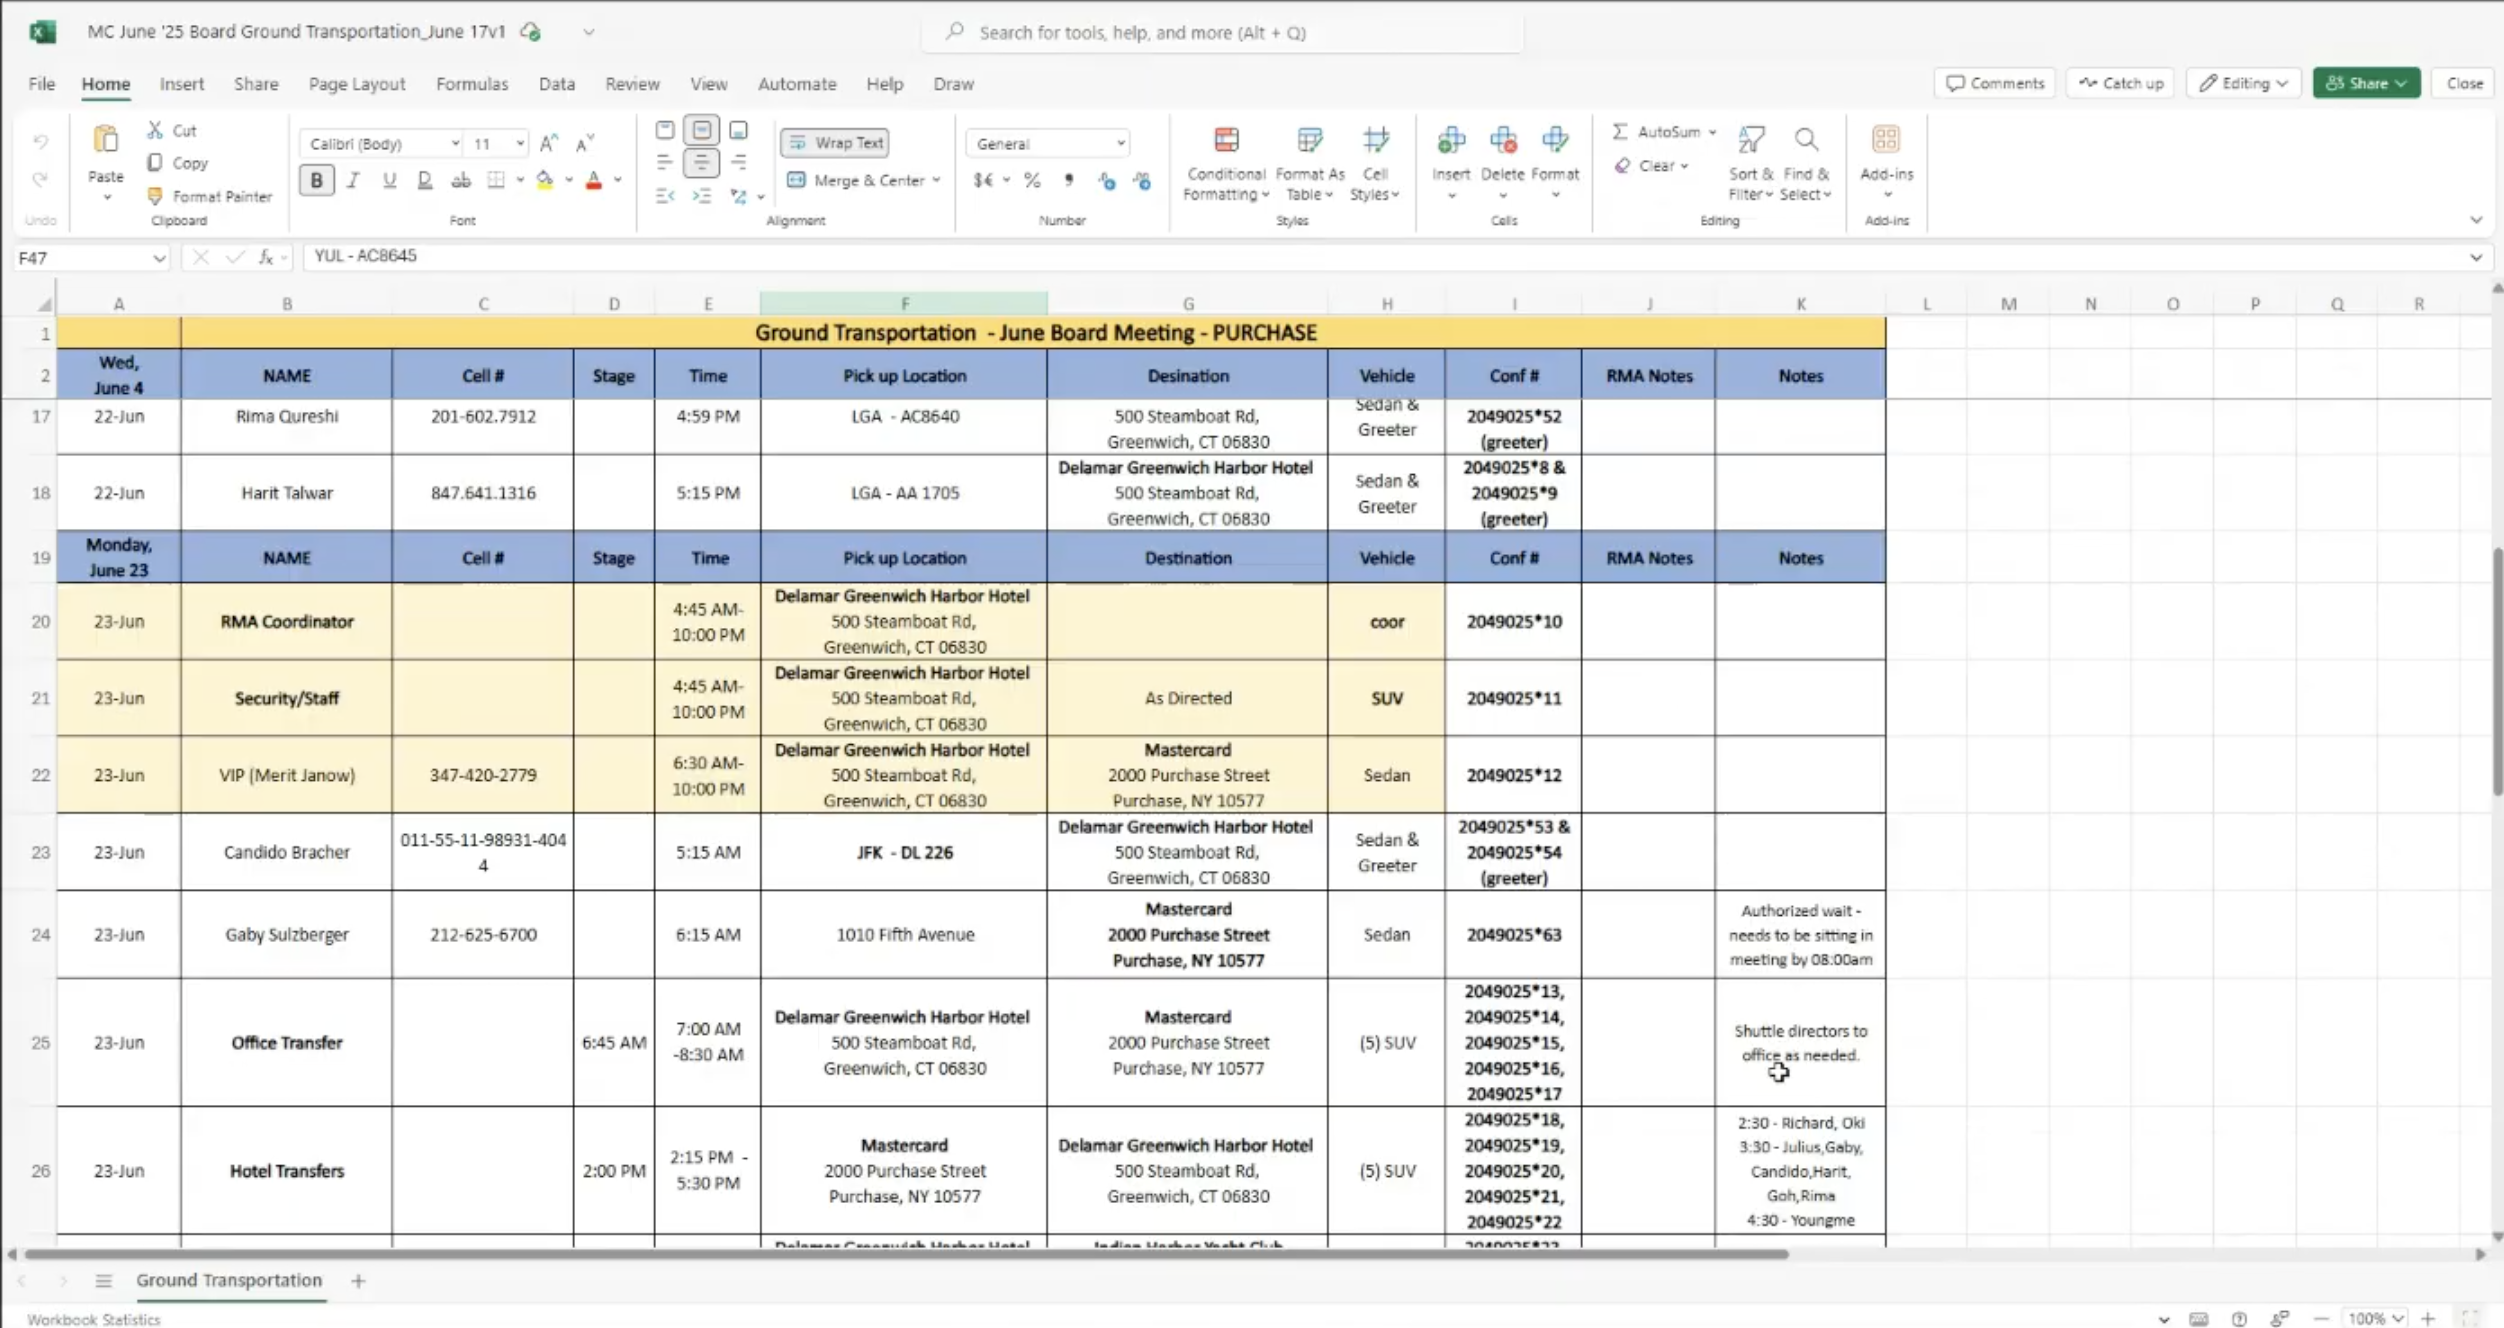Open the font size dropdown
This screenshot has width=2504, height=1328.
pyautogui.click(x=520, y=143)
